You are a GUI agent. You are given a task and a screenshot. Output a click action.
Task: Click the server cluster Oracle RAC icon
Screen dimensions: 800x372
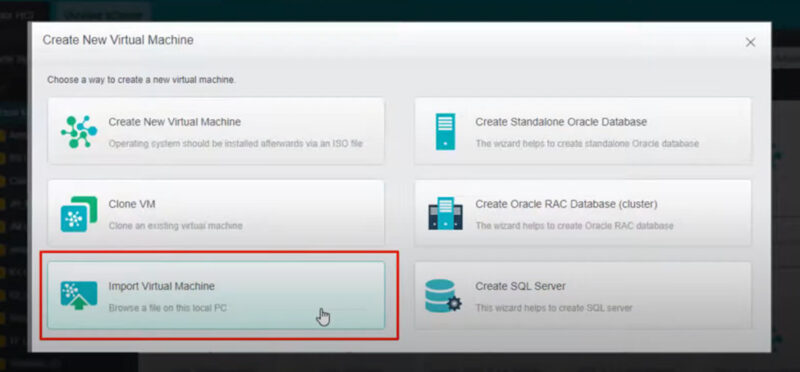pyautogui.click(x=445, y=213)
